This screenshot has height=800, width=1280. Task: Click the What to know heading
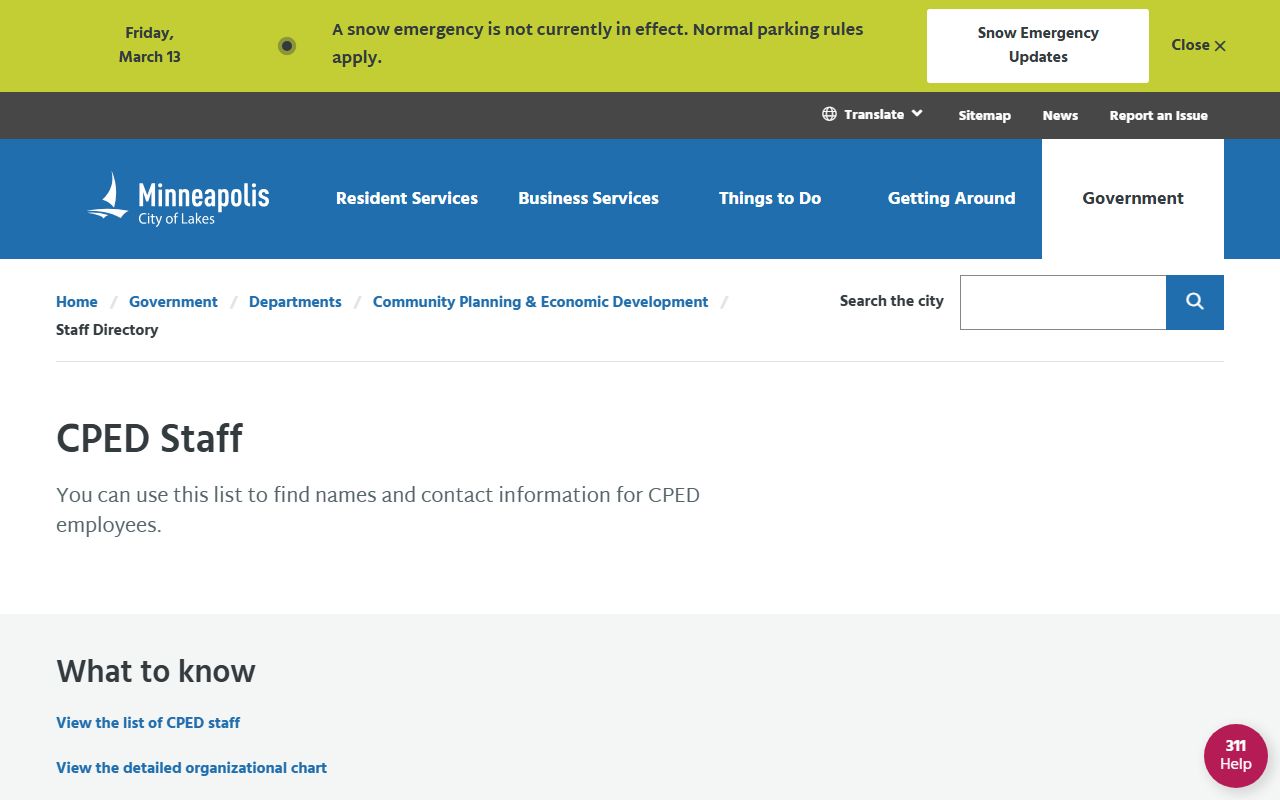click(x=156, y=671)
